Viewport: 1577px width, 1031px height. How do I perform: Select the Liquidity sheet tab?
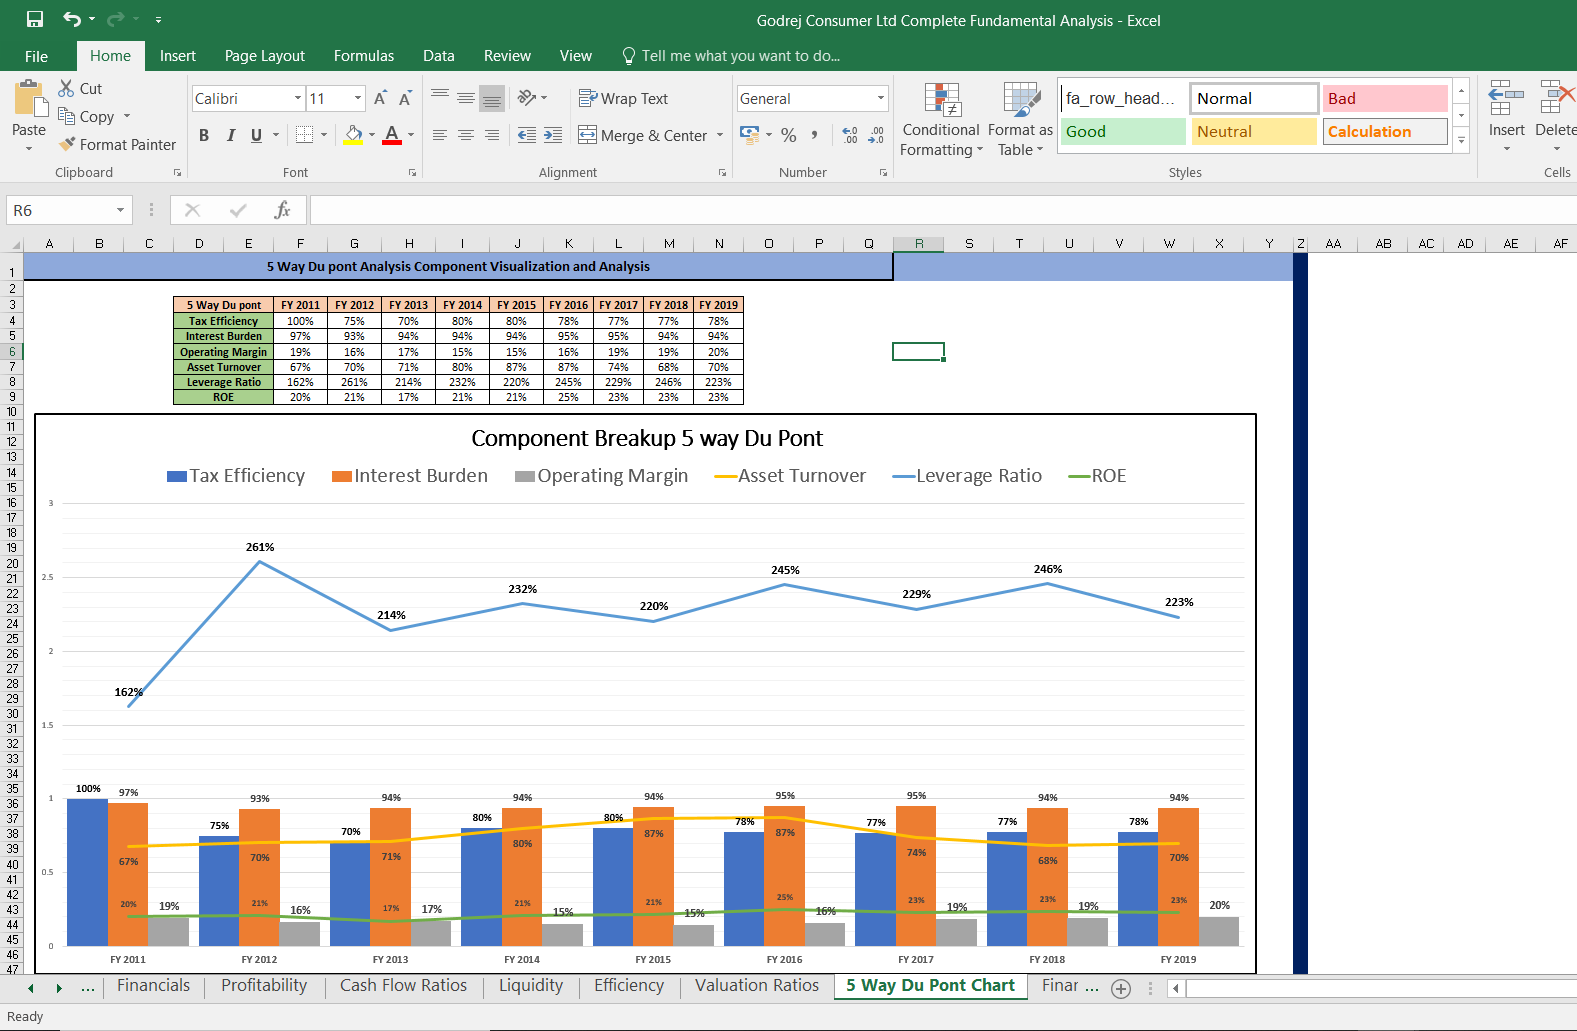tap(531, 986)
